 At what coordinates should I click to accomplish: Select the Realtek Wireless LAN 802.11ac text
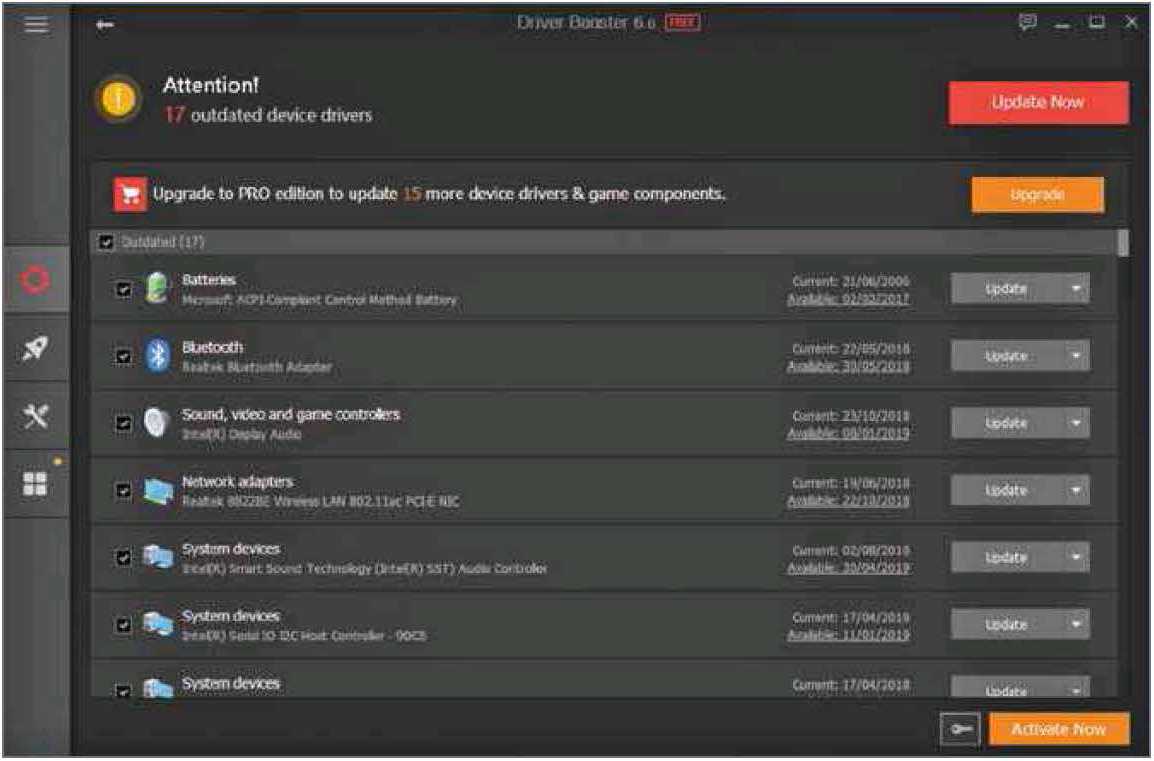(x=320, y=502)
